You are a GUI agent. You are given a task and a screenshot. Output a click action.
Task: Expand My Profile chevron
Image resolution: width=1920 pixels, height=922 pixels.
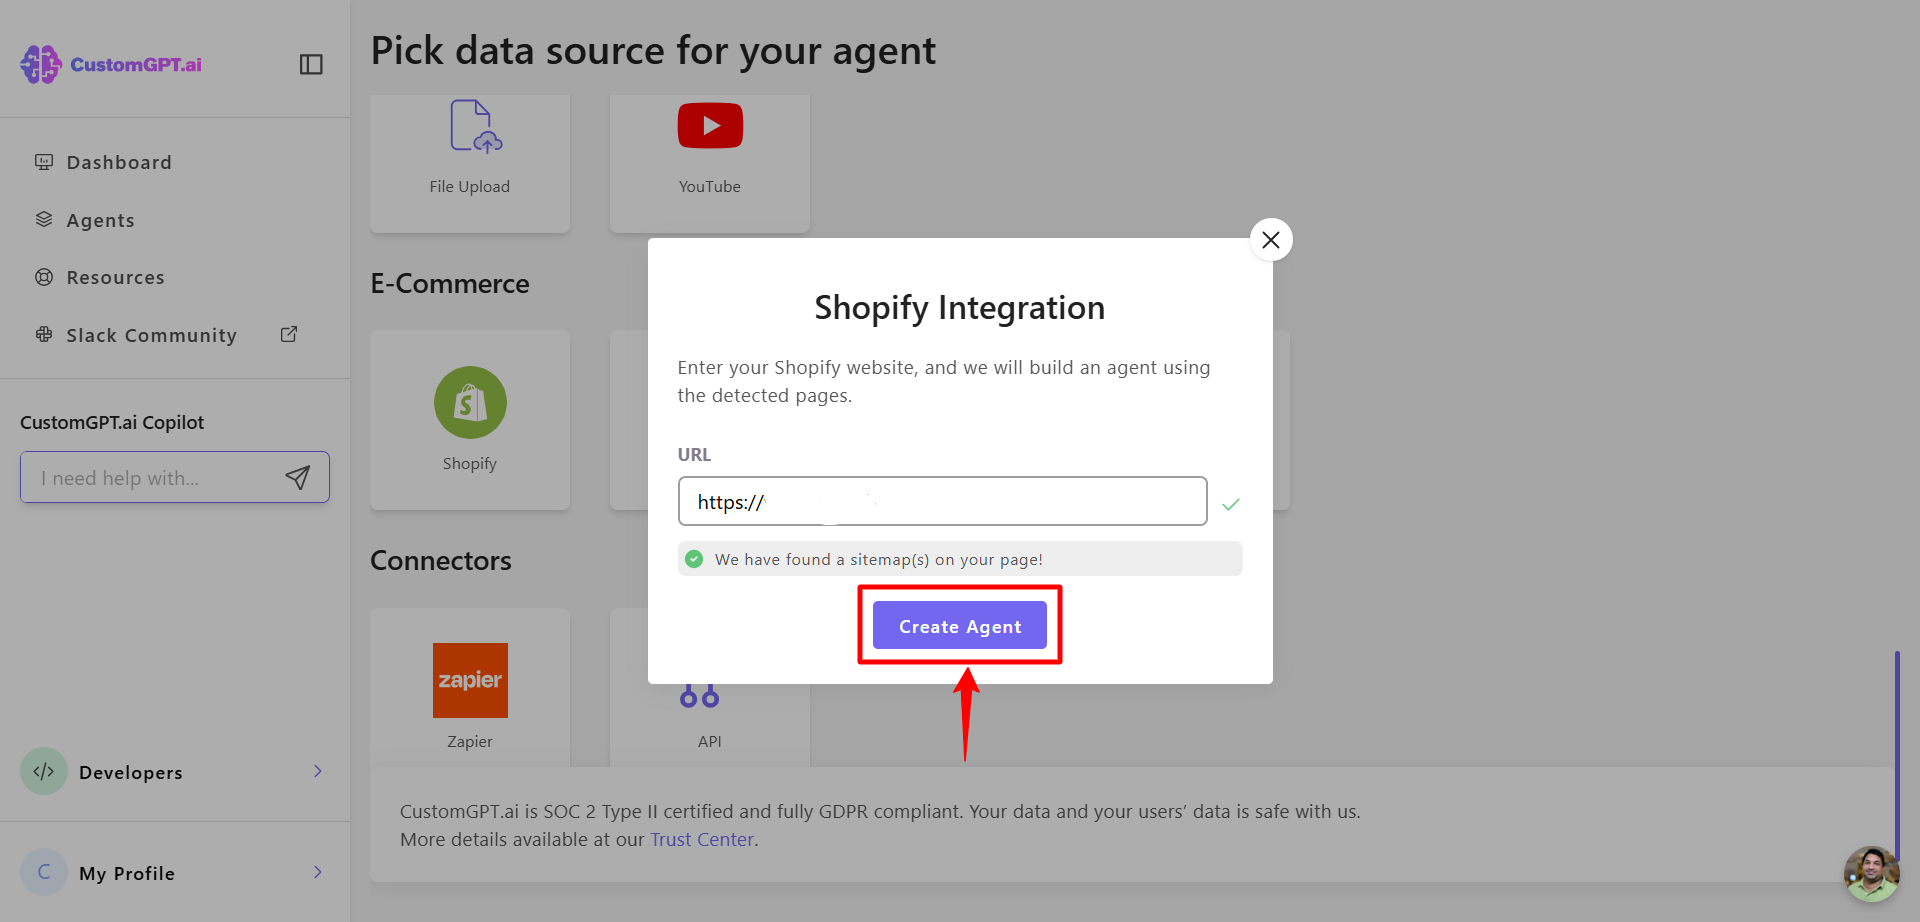click(x=318, y=872)
